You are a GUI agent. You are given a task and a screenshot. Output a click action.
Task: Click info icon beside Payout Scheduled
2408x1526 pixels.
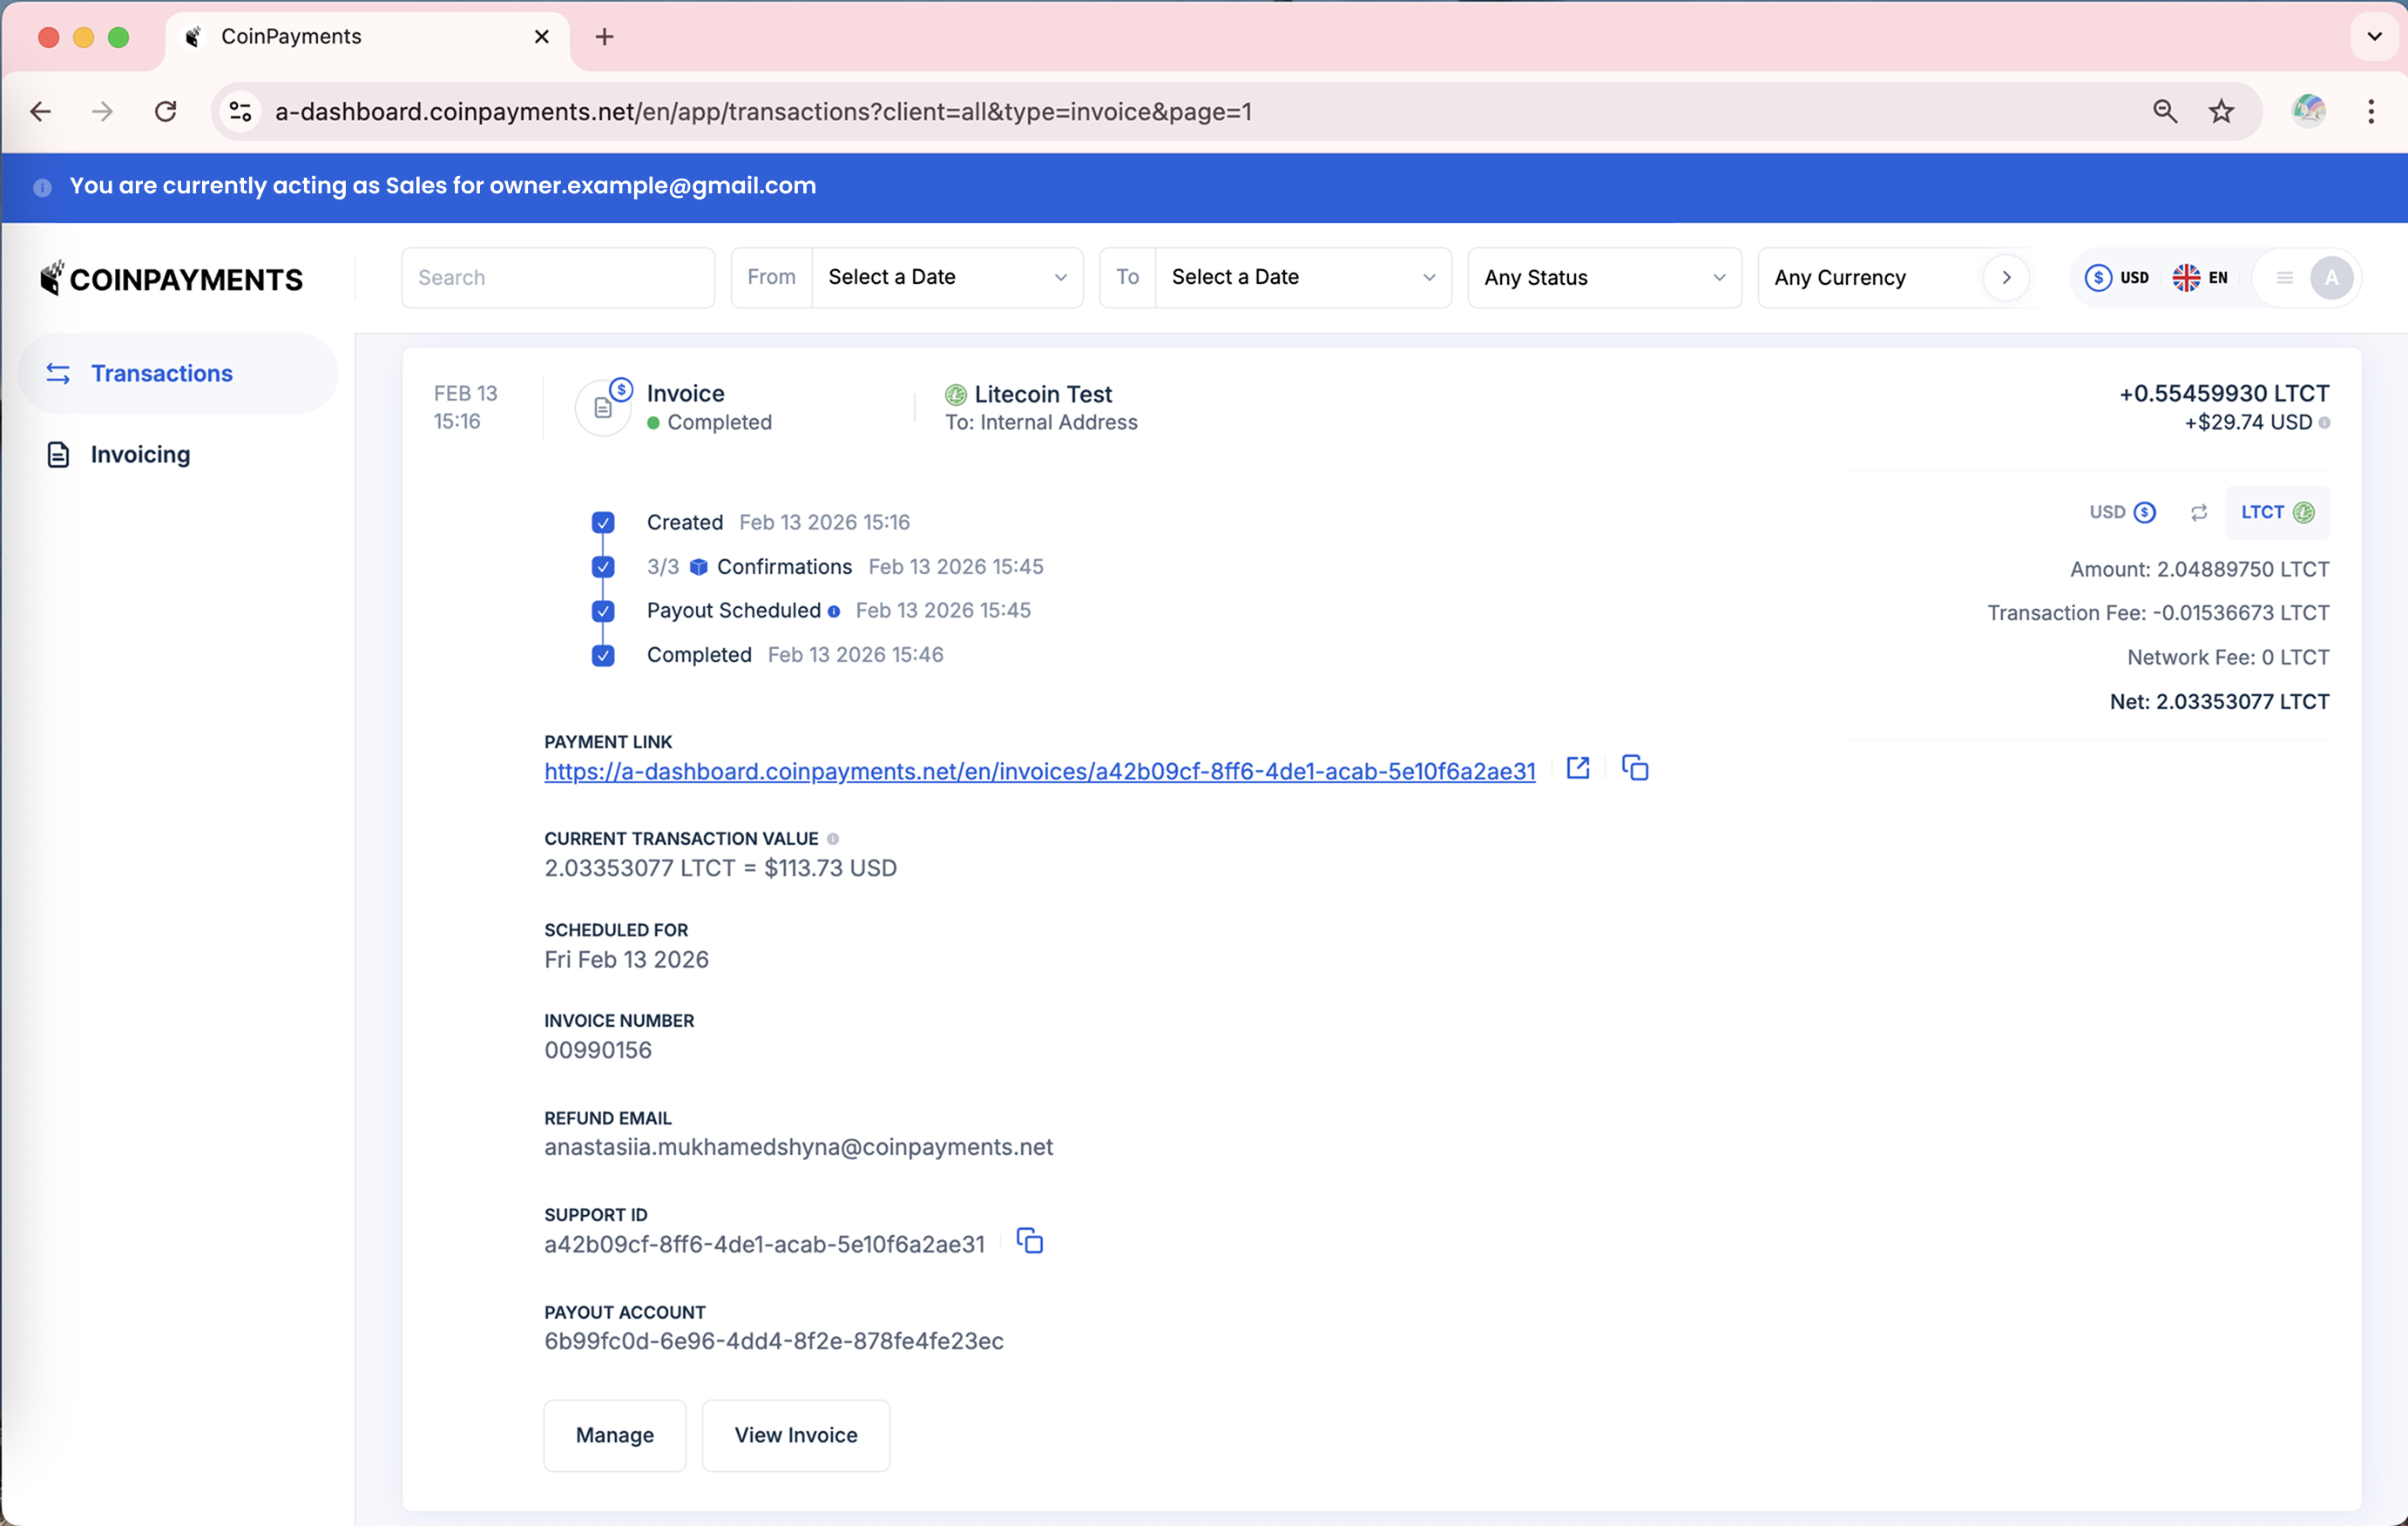pos(834,611)
